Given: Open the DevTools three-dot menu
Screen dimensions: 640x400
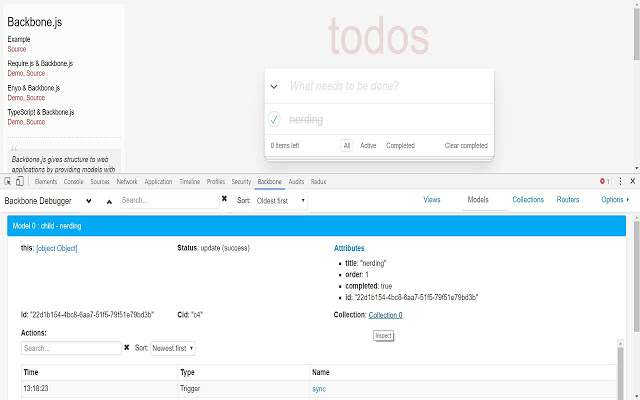Looking at the screenshot, I should click(x=620, y=181).
